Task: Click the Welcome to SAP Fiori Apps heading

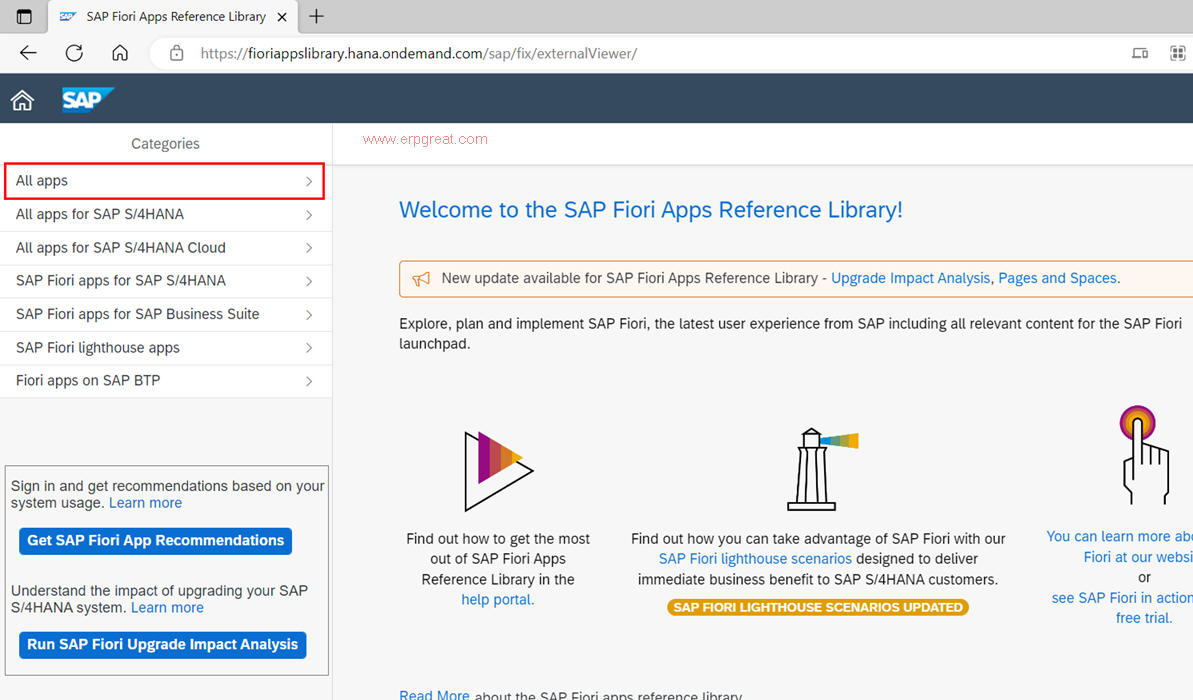Action: pyautogui.click(x=651, y=210)
